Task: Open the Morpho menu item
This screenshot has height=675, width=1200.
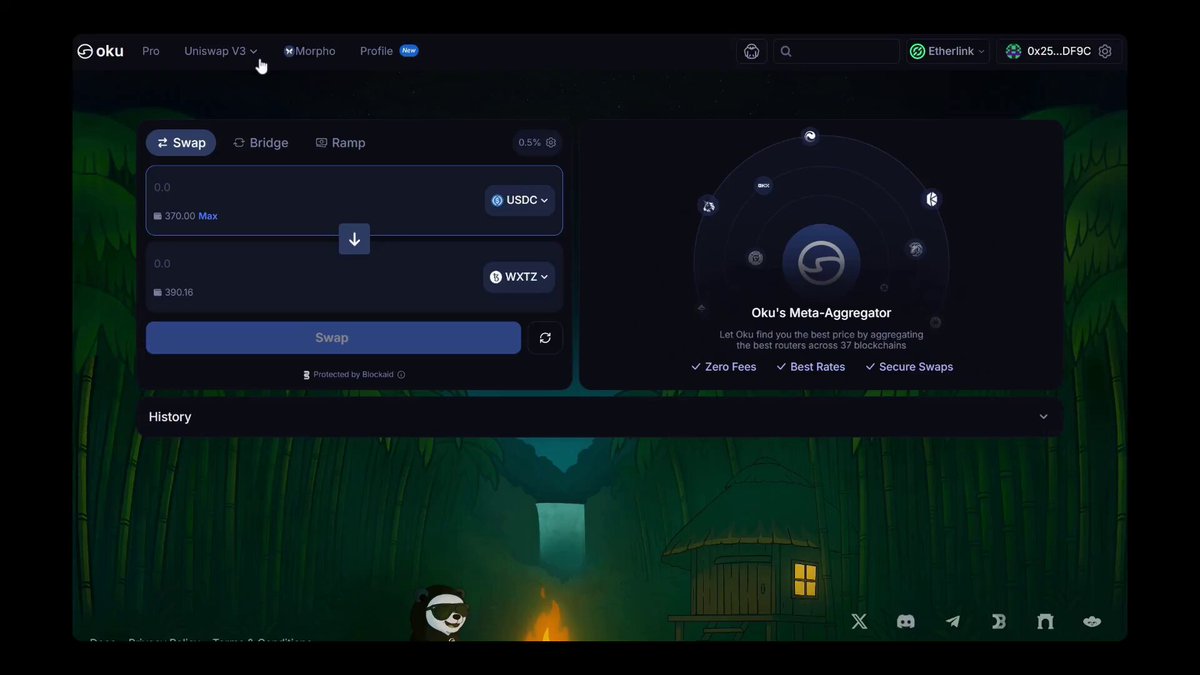Action: click(x=310, y=51)
